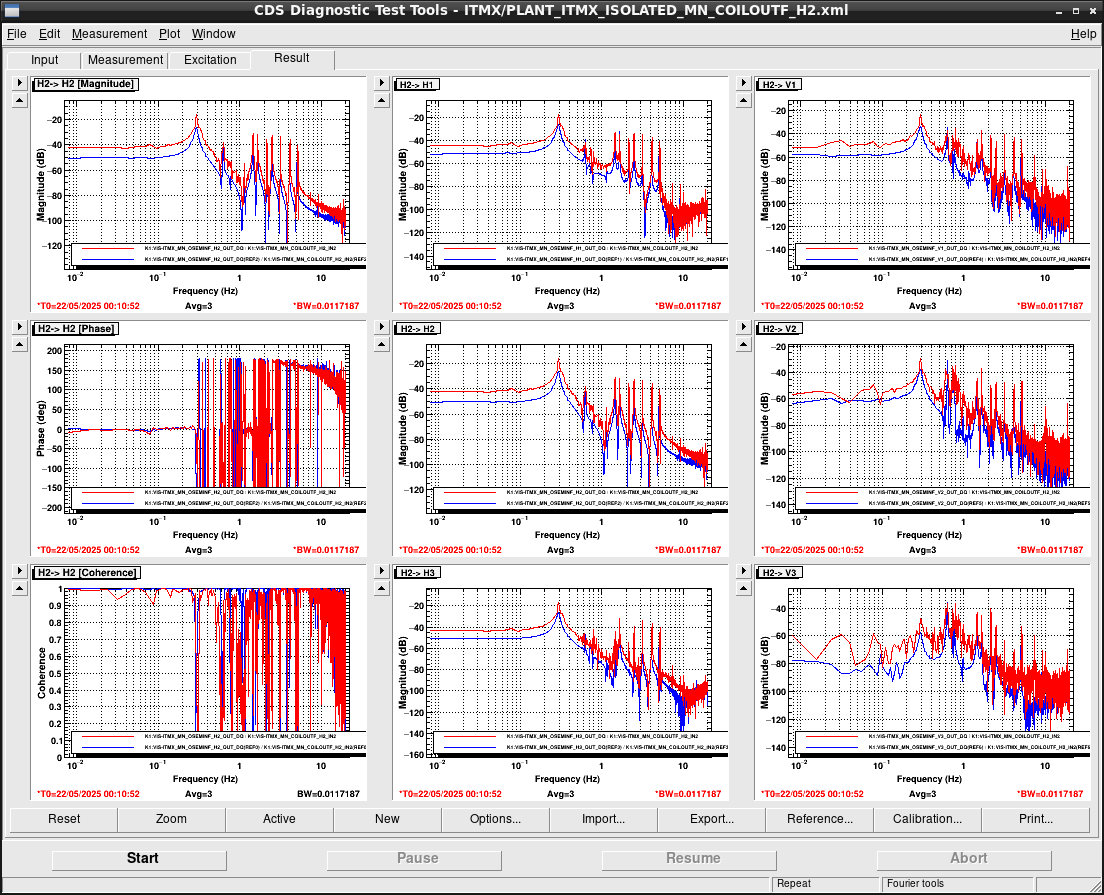
Task: Click right-arrow icon beside middle H2-> H2 plot
Action: 382,327
